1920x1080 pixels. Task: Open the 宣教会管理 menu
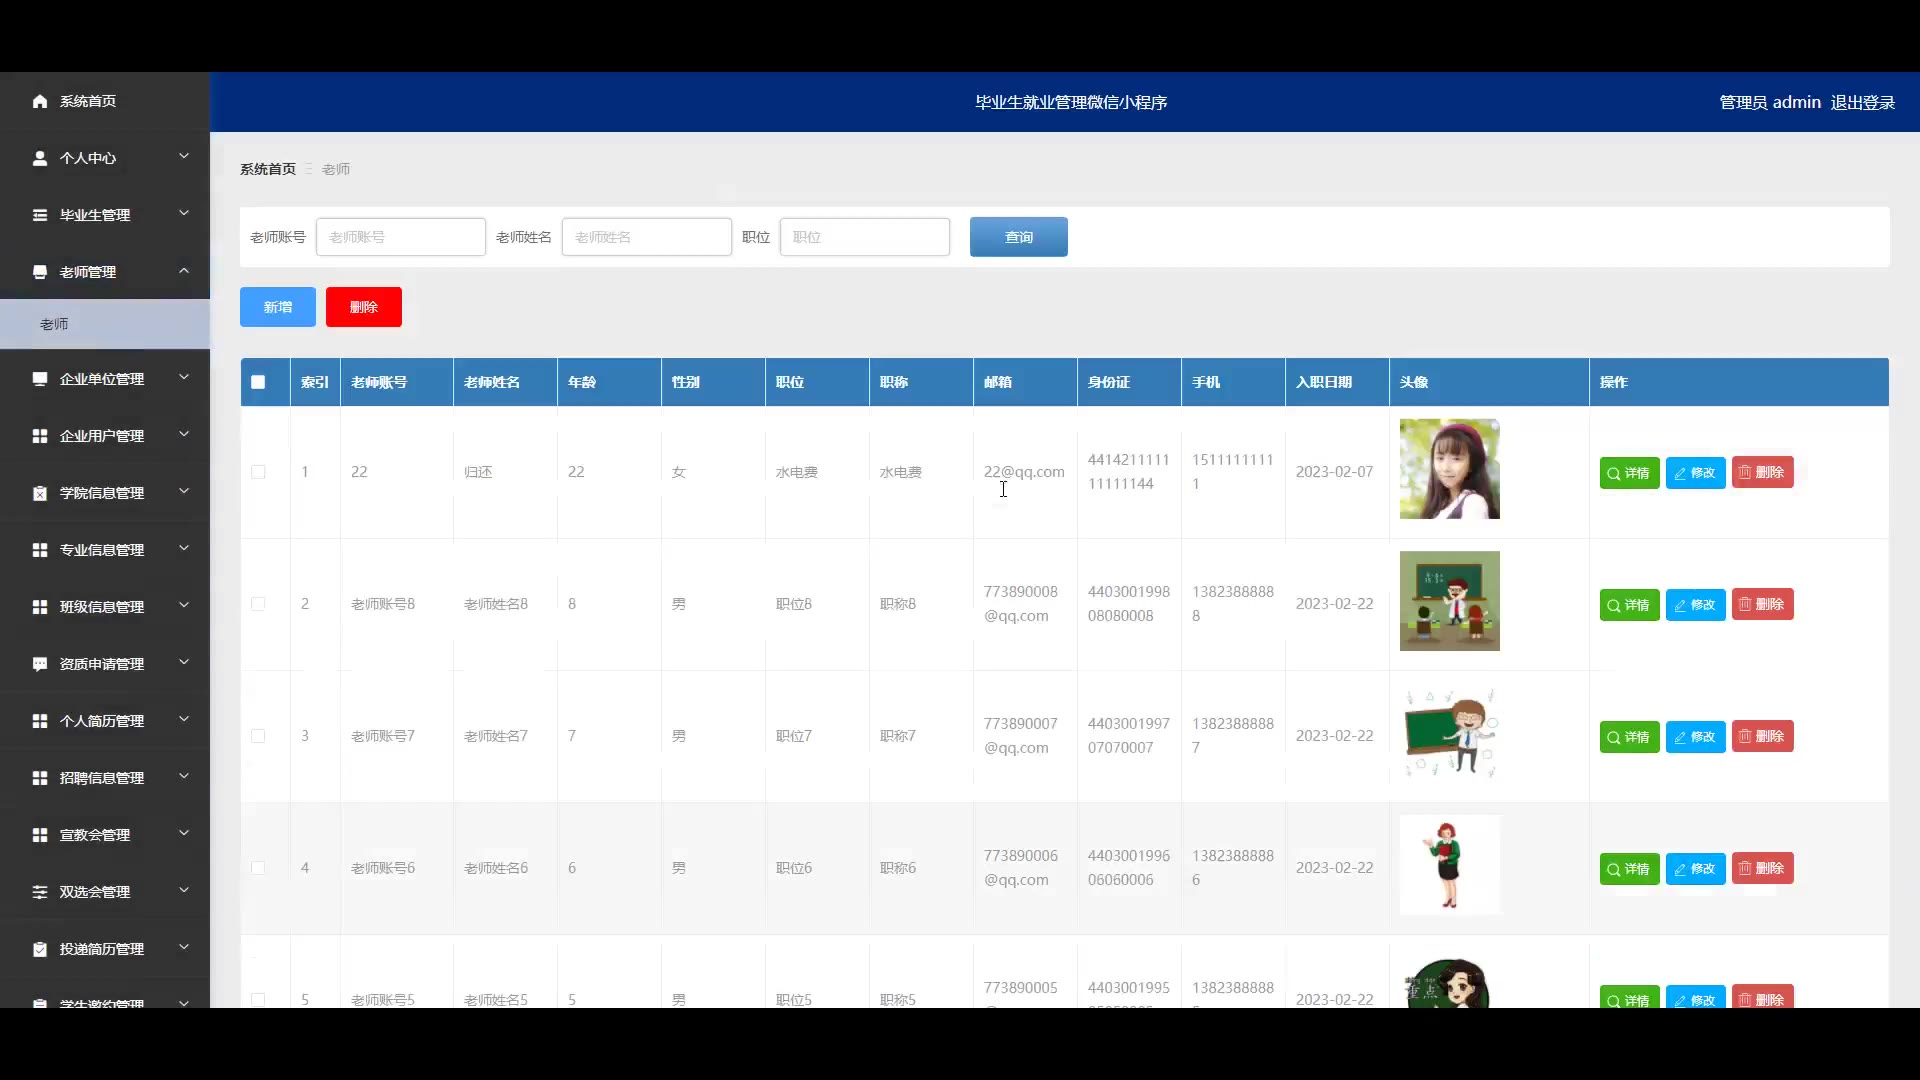click(x=105, y=835)
